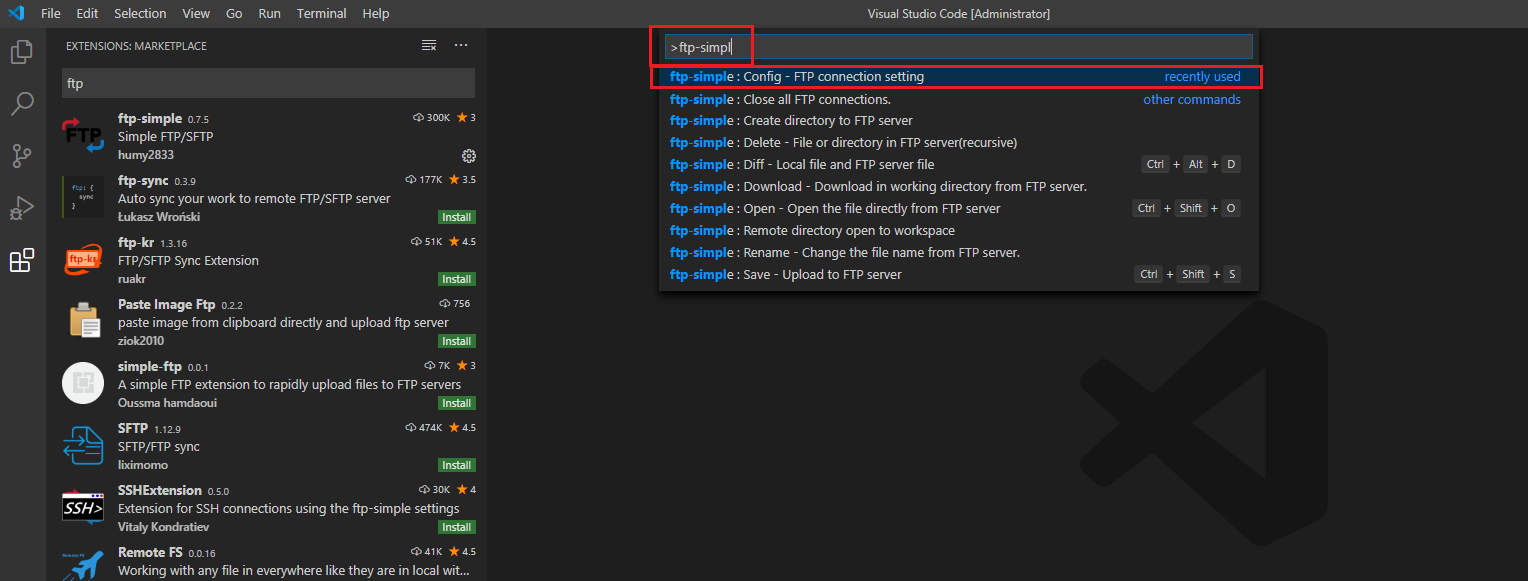The image size is (1528, 581).
Task: Open the Terminal menu
Action: 322,14
